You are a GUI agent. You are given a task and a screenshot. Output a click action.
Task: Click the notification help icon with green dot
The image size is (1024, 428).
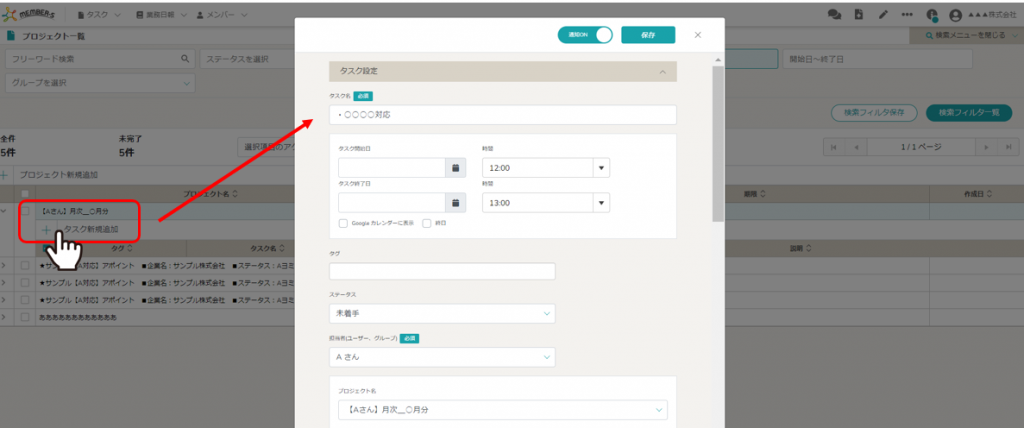(932, 15)
